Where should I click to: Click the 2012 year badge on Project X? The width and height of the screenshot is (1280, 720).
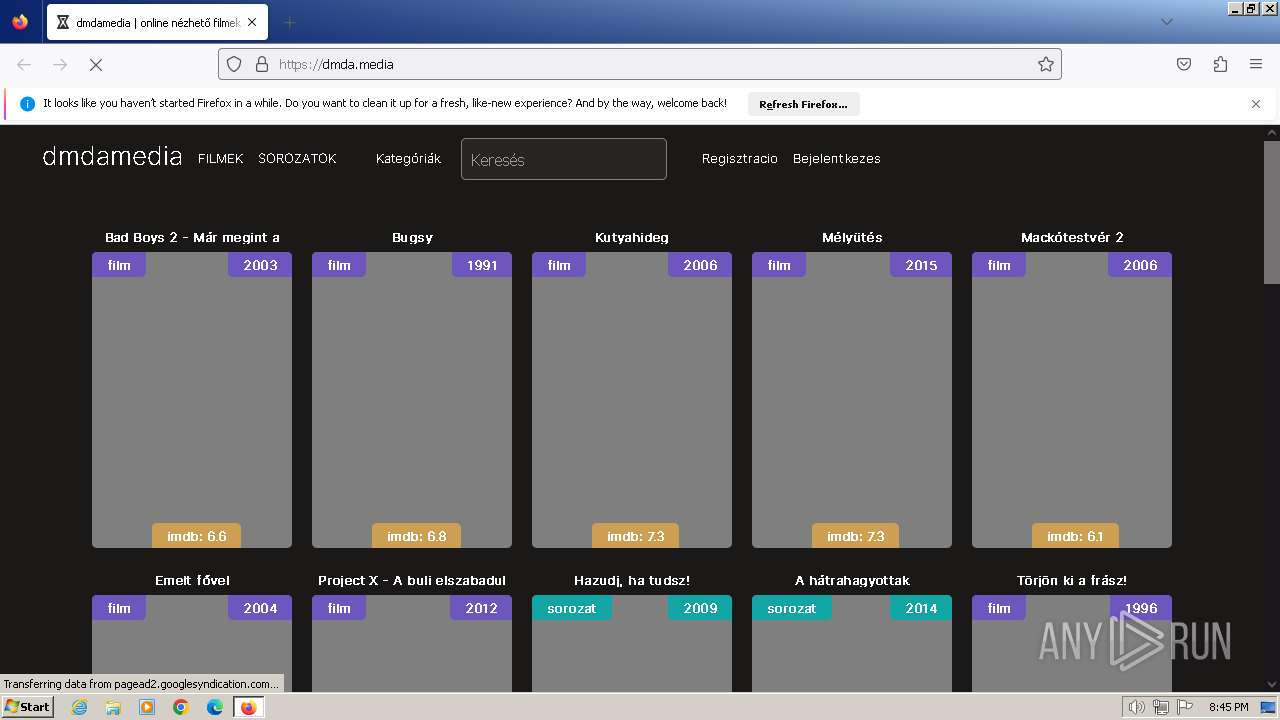tap(481, 608)
